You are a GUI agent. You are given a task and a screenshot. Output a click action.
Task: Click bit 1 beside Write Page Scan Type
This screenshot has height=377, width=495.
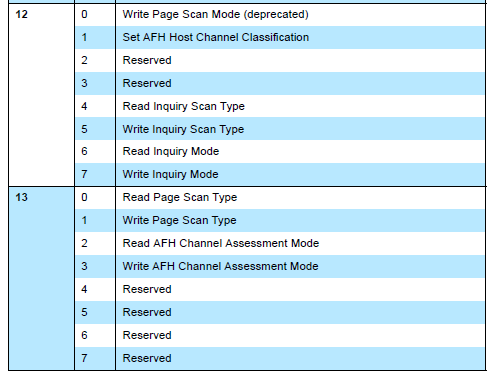click(84, 220)
